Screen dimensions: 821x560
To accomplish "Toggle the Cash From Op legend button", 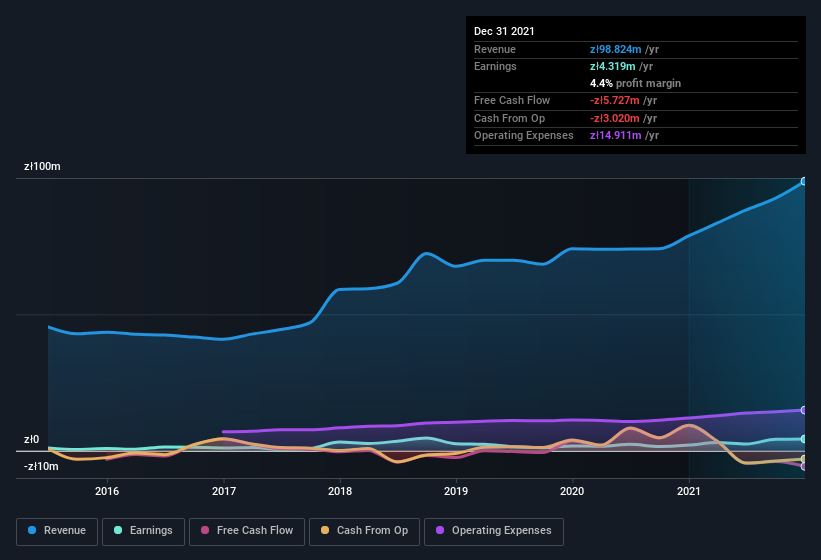I will click(x=364, y=531).
